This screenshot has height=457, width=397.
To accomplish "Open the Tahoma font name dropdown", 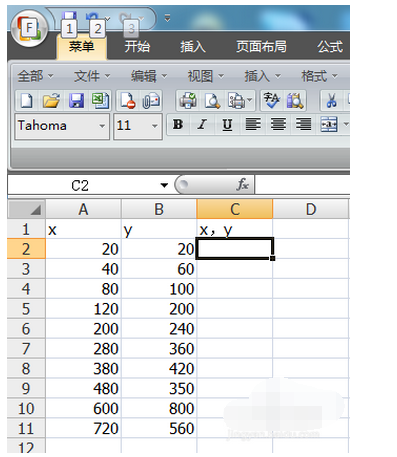I will [x=102, y=126].
